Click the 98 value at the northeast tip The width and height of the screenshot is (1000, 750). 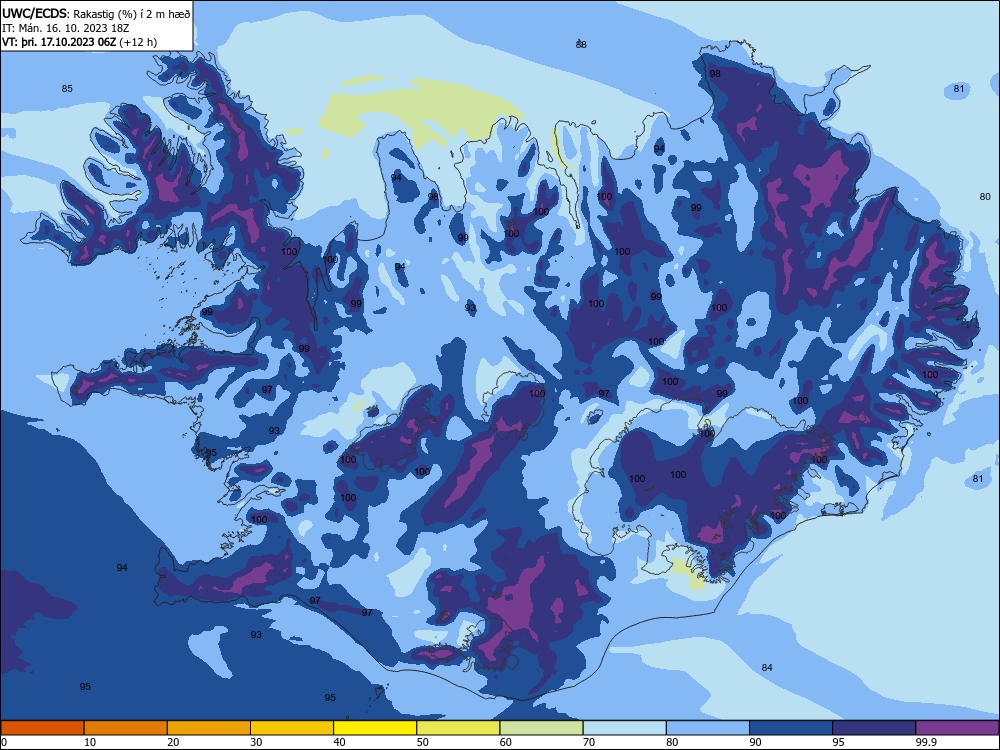coord(715,73)
